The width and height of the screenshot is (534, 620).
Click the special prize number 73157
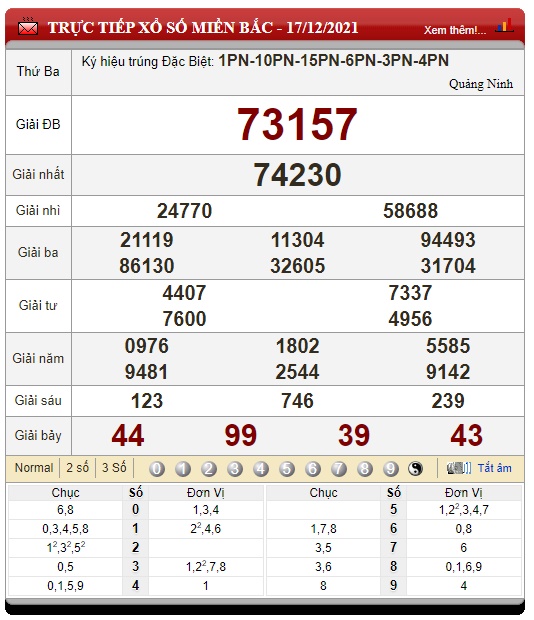pos(297,125)
